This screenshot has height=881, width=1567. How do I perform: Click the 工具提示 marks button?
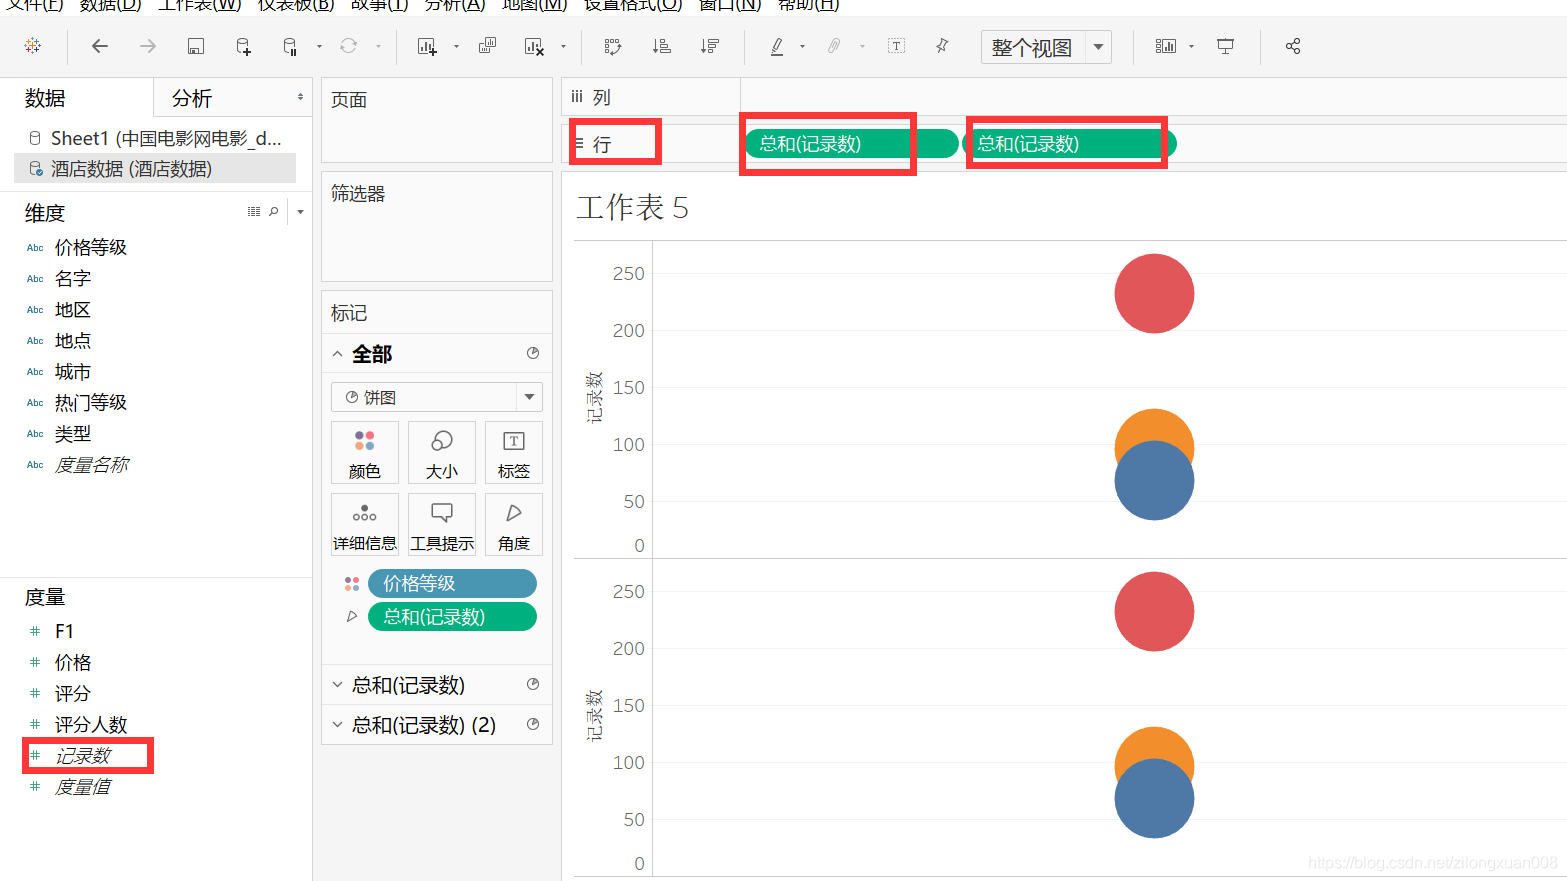tap(442, 525)
